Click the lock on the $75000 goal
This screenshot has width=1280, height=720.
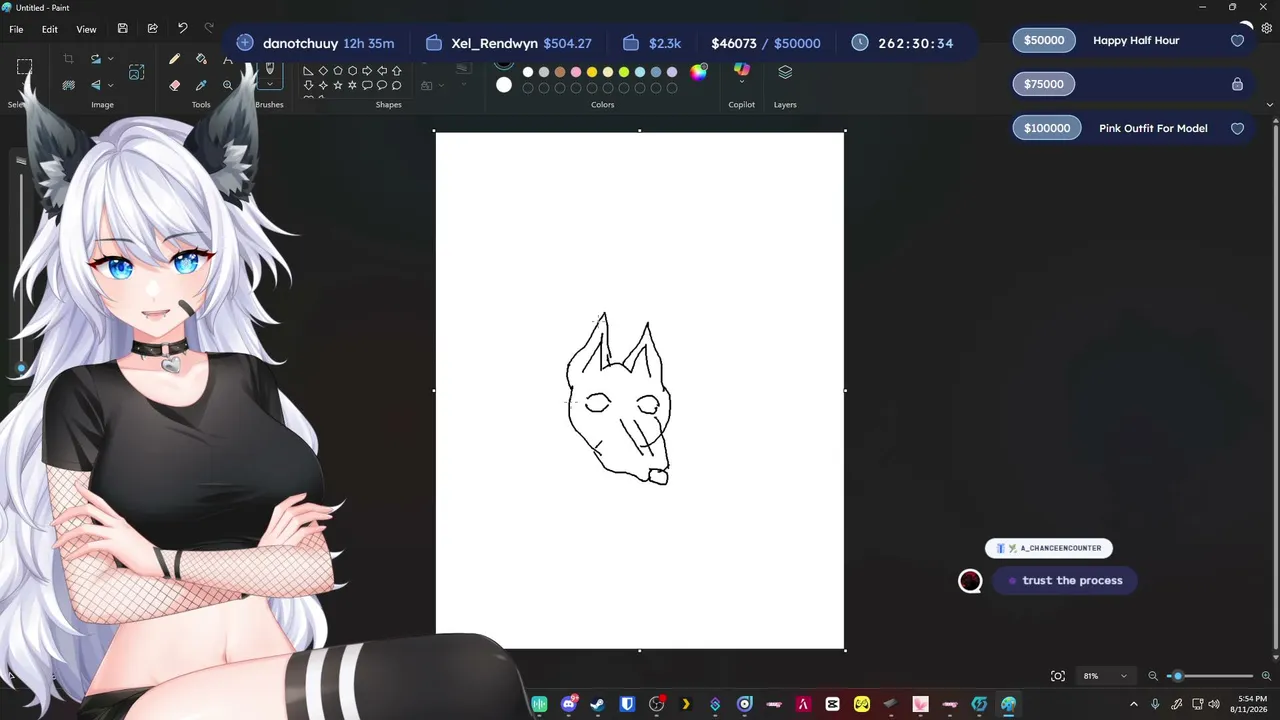[x=1237, y=84]
